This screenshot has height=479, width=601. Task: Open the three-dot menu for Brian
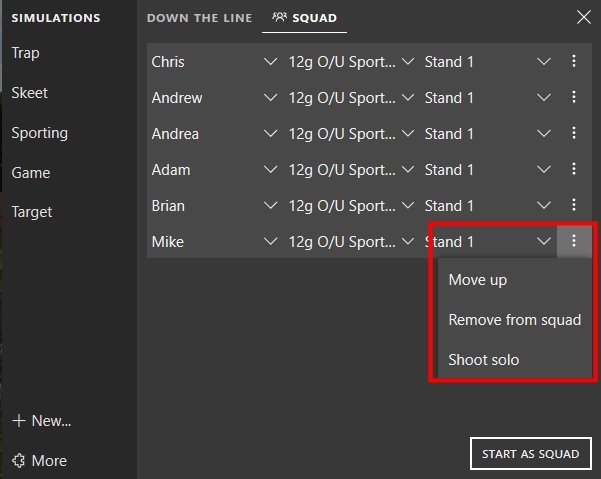573,206
